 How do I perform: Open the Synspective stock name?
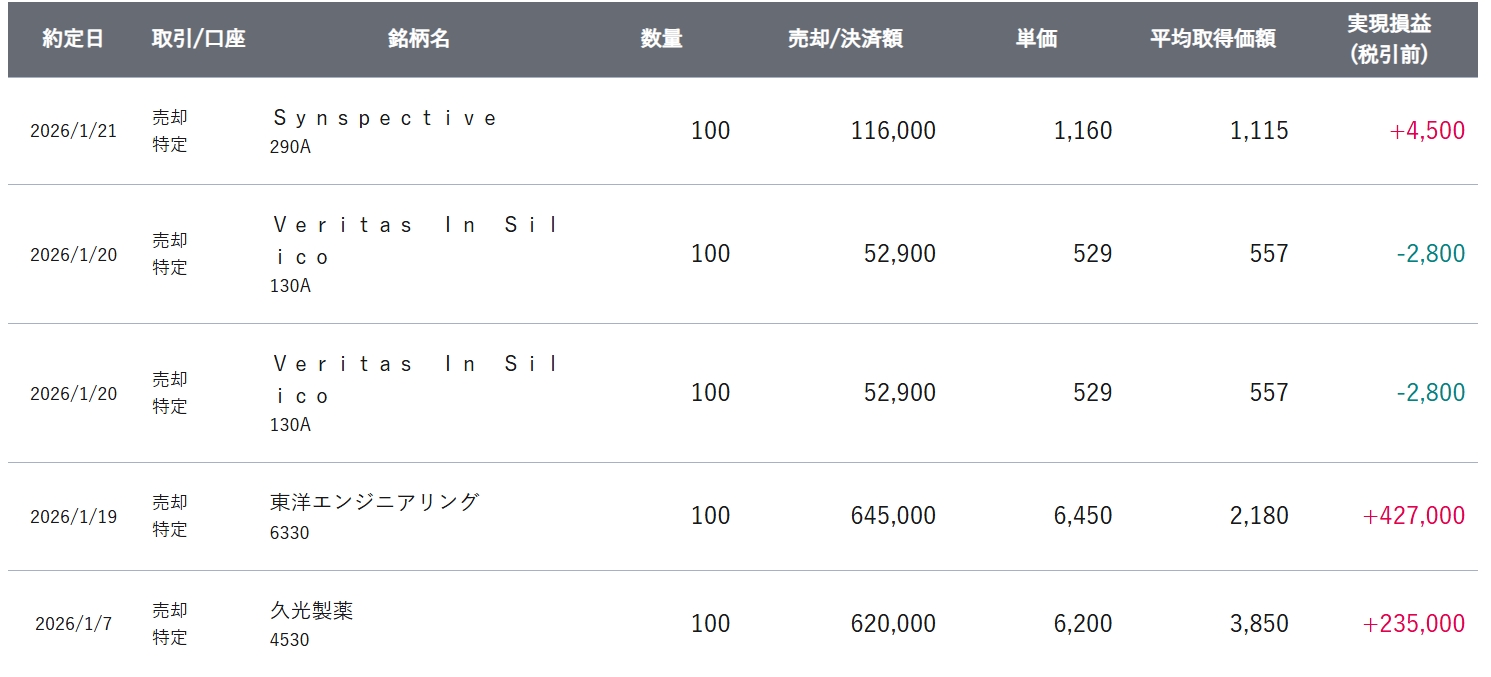tap(384, 118)
